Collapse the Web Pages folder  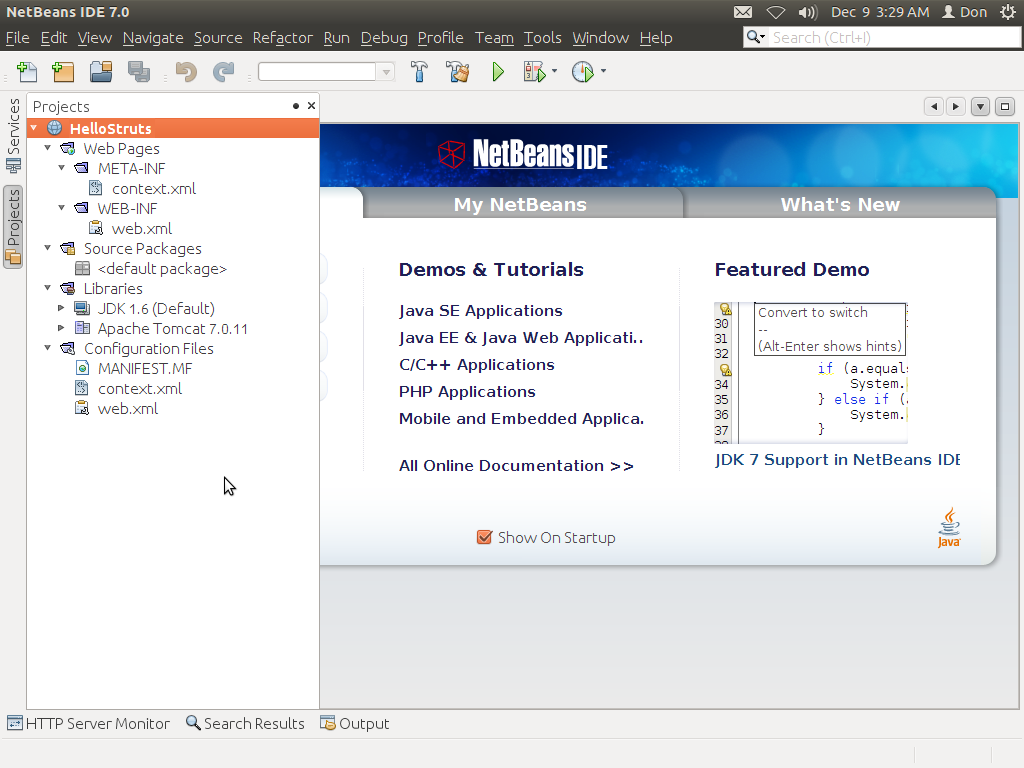click(x=47, y=148)
